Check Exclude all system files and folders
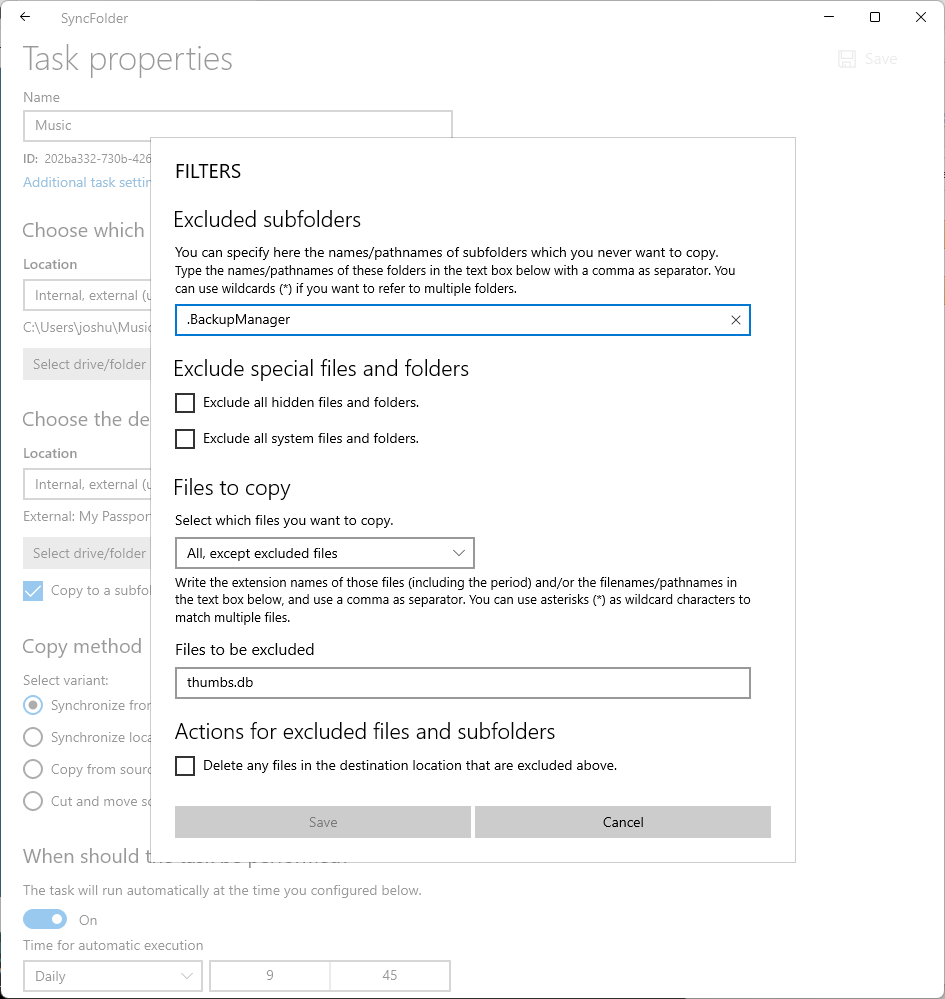 pyautogui.click(x=185, y=439)
